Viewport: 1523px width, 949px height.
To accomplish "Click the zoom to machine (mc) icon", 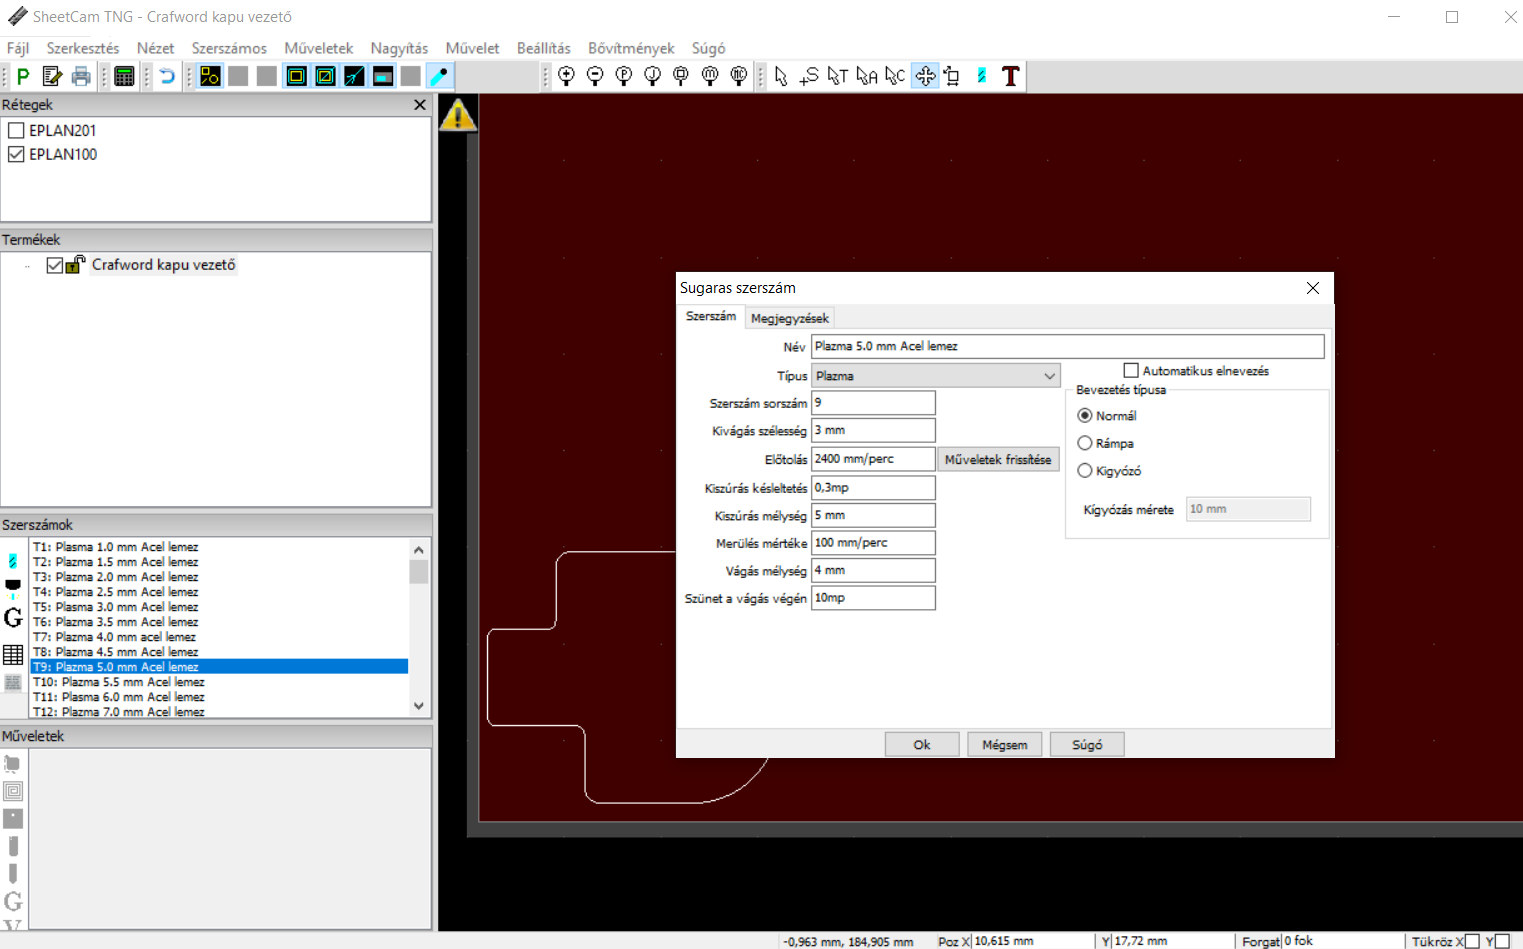I will click(739, 76).
